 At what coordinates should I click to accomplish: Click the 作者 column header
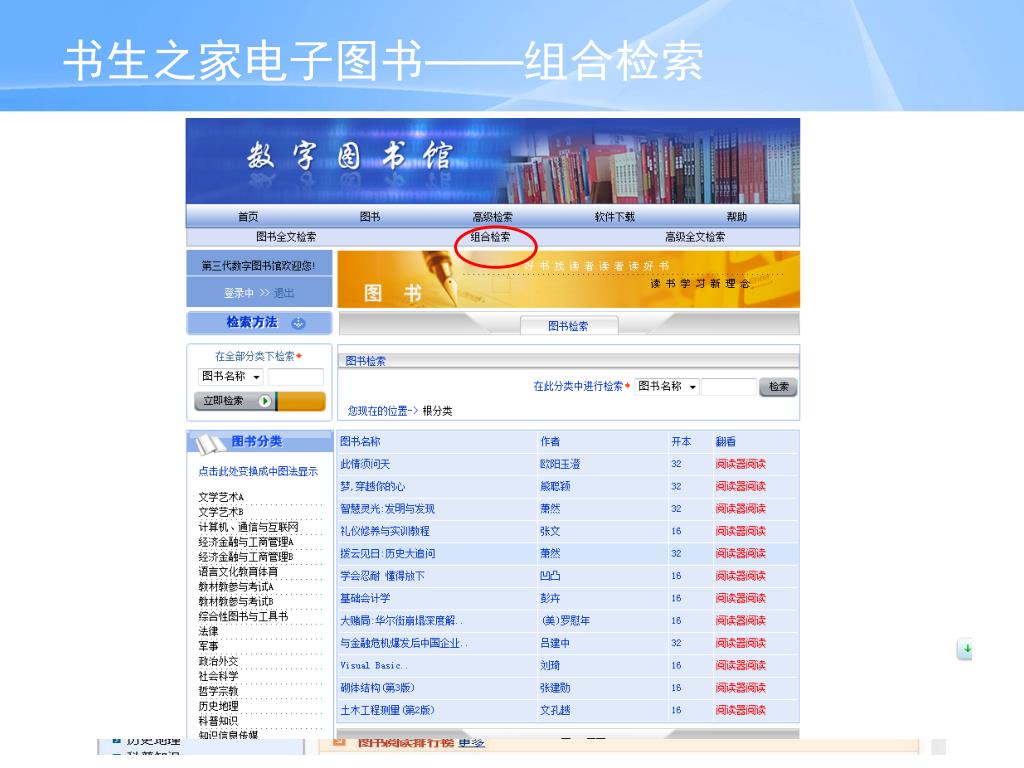tap(550, 441)
